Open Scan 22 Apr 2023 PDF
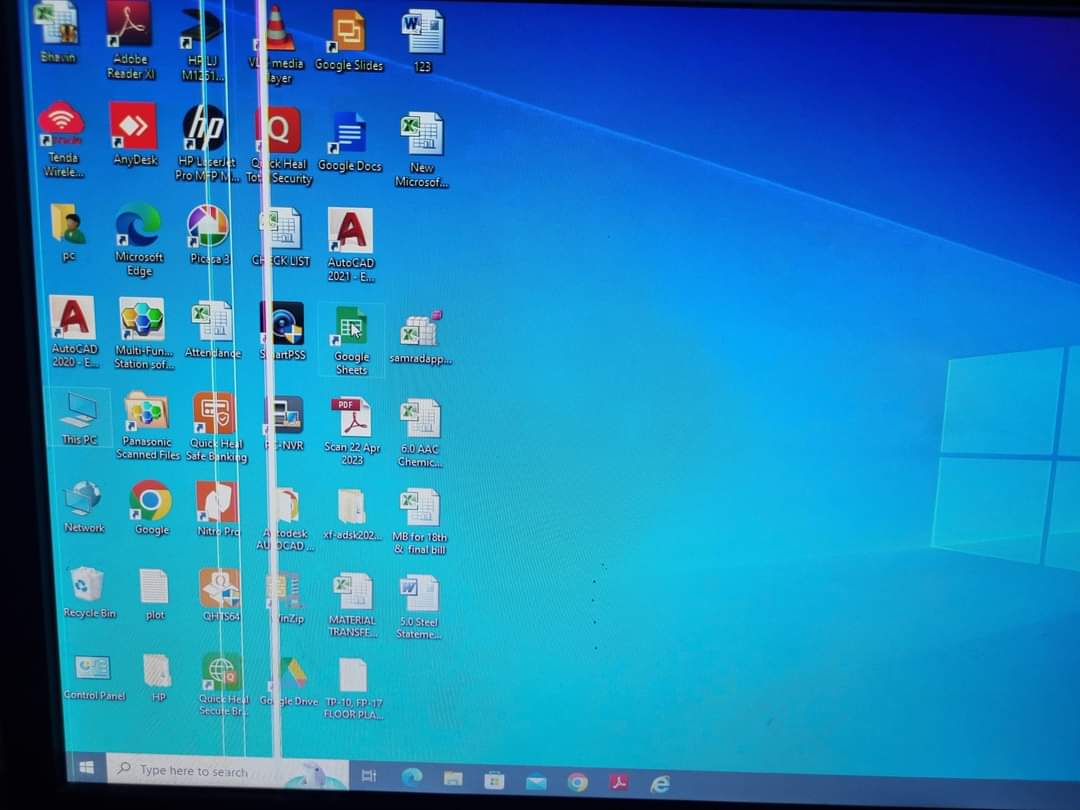 click(x=352, y=432)
